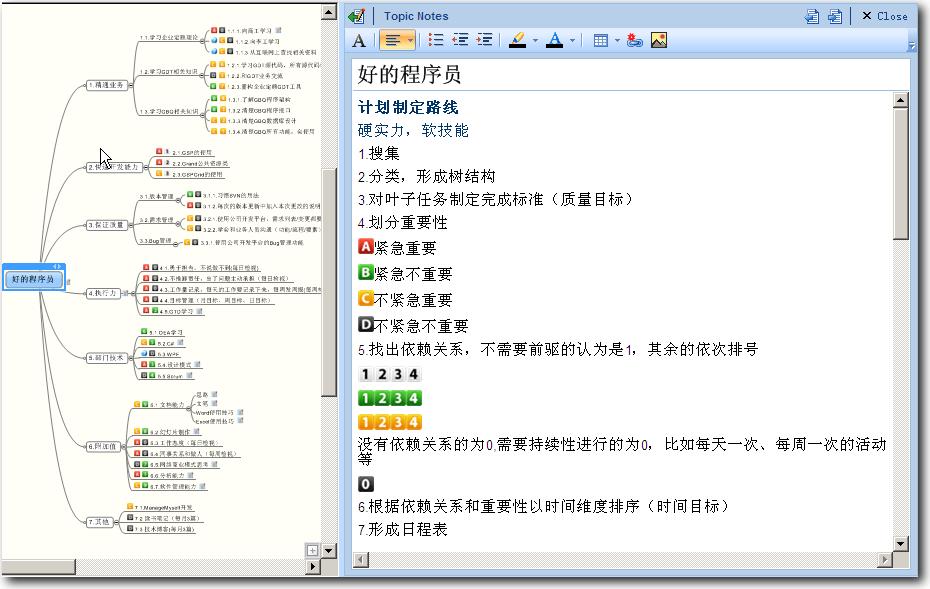The image size is (930, 589).
Task: Close the Topic Notes panel
Action: 884,16
